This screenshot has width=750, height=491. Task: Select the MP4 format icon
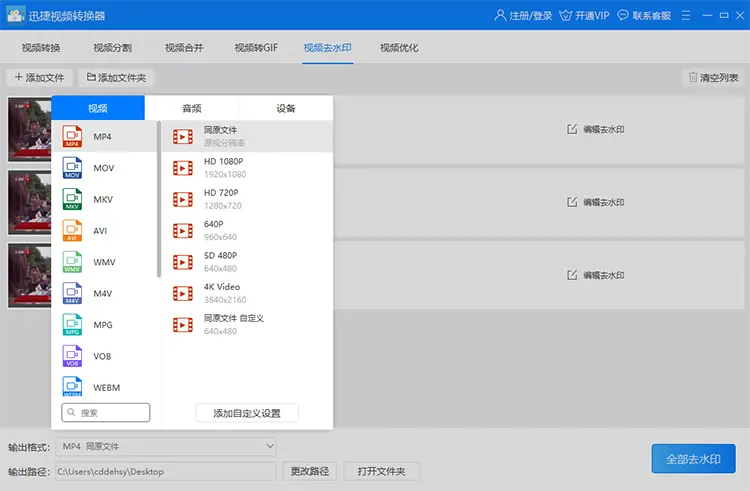72,136
